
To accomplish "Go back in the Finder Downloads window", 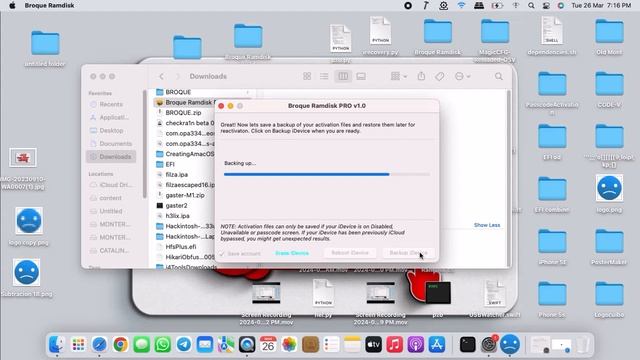I will [162, 76].
